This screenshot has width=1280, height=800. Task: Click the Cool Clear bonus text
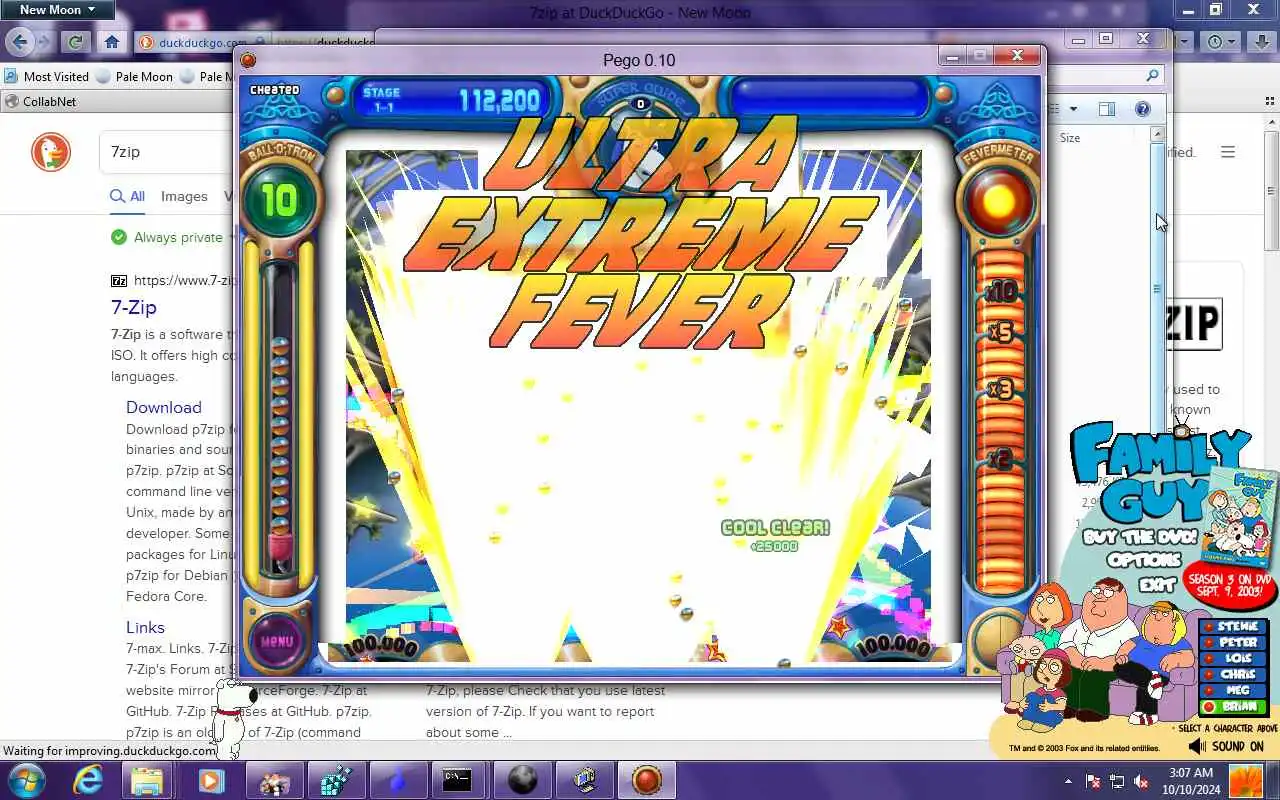tap(775, 528)
